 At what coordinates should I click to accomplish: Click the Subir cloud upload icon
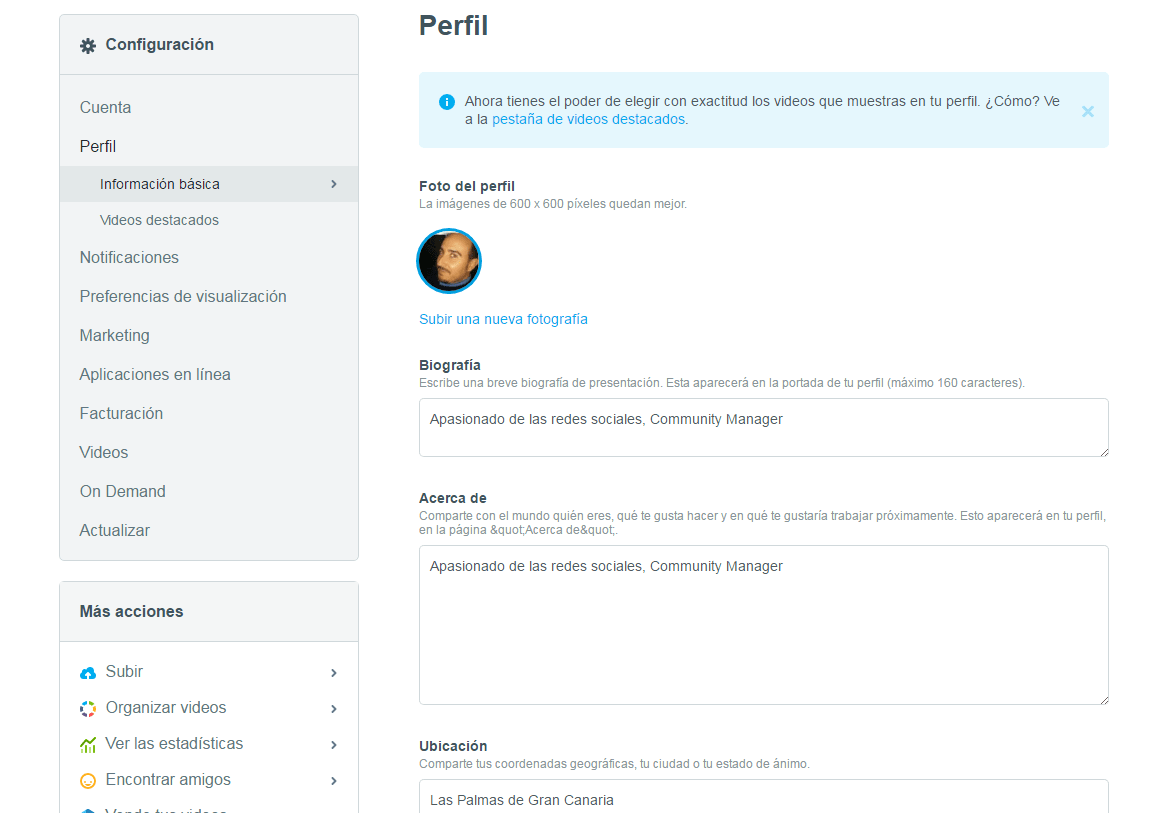(88, 672)
